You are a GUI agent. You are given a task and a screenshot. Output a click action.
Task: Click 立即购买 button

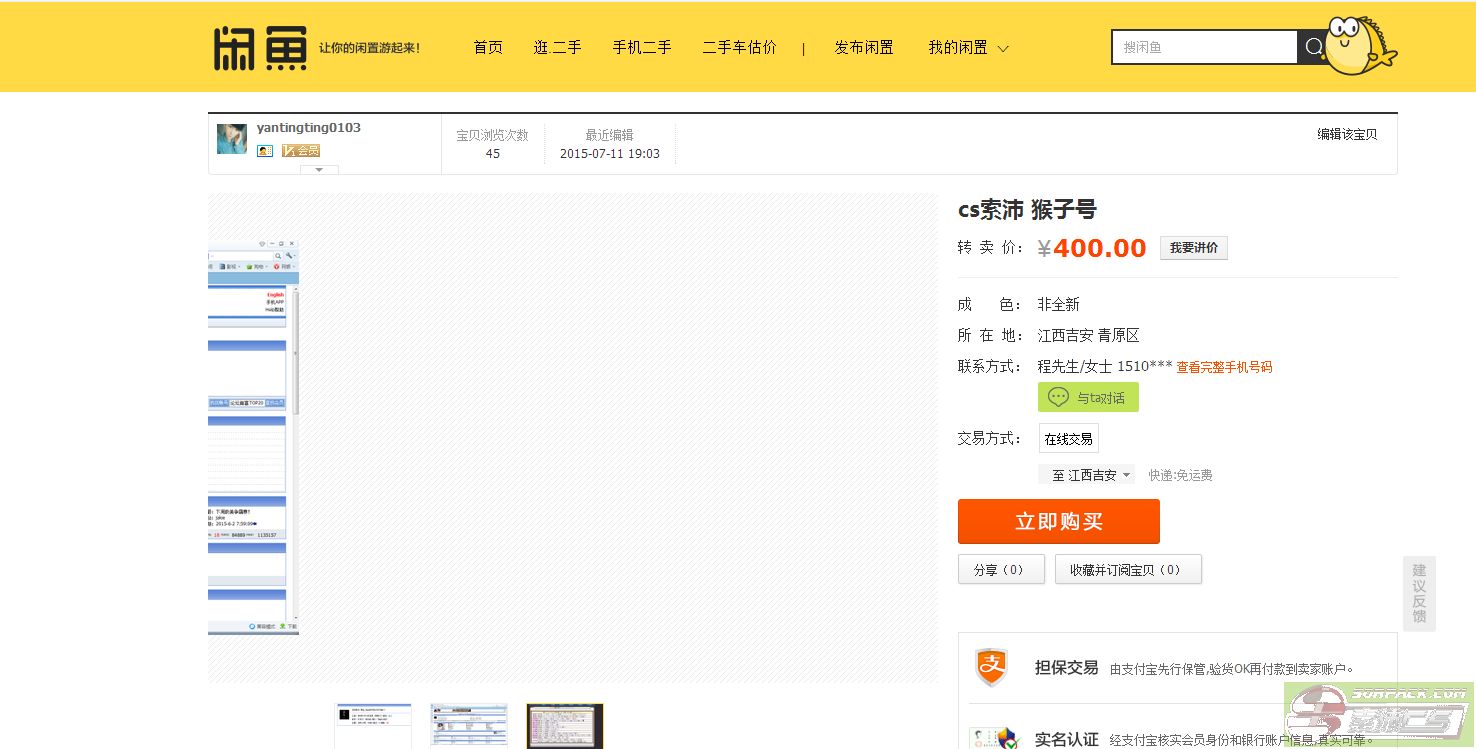[1058, 521]
